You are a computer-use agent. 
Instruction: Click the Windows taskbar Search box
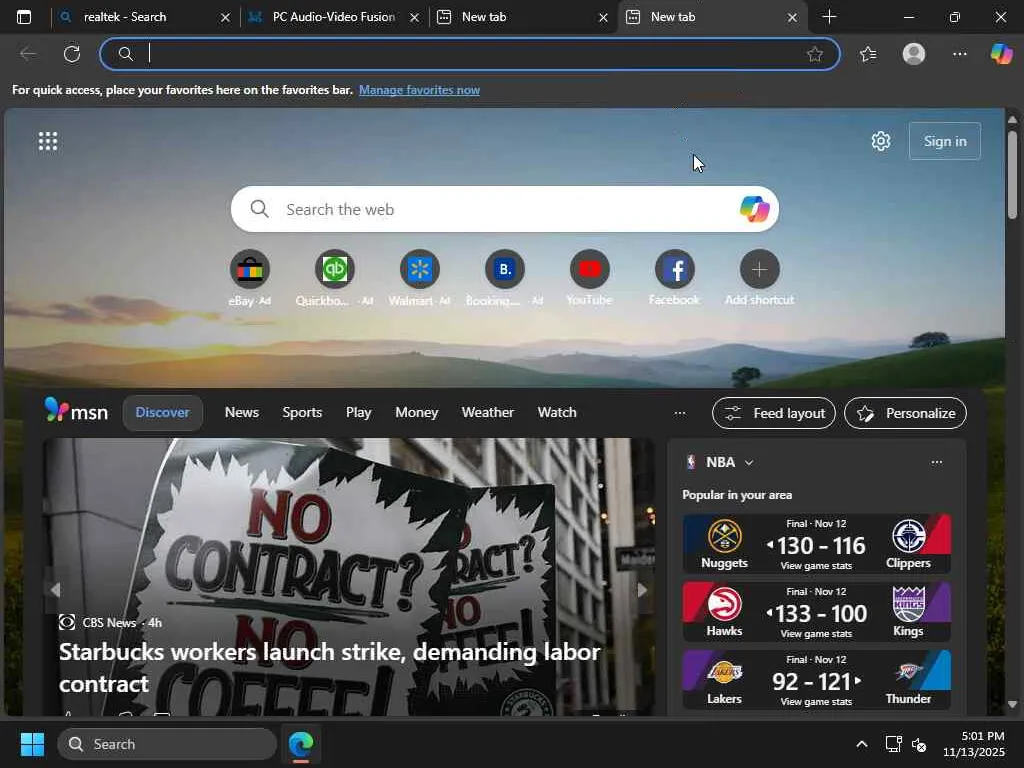(167, 744)
